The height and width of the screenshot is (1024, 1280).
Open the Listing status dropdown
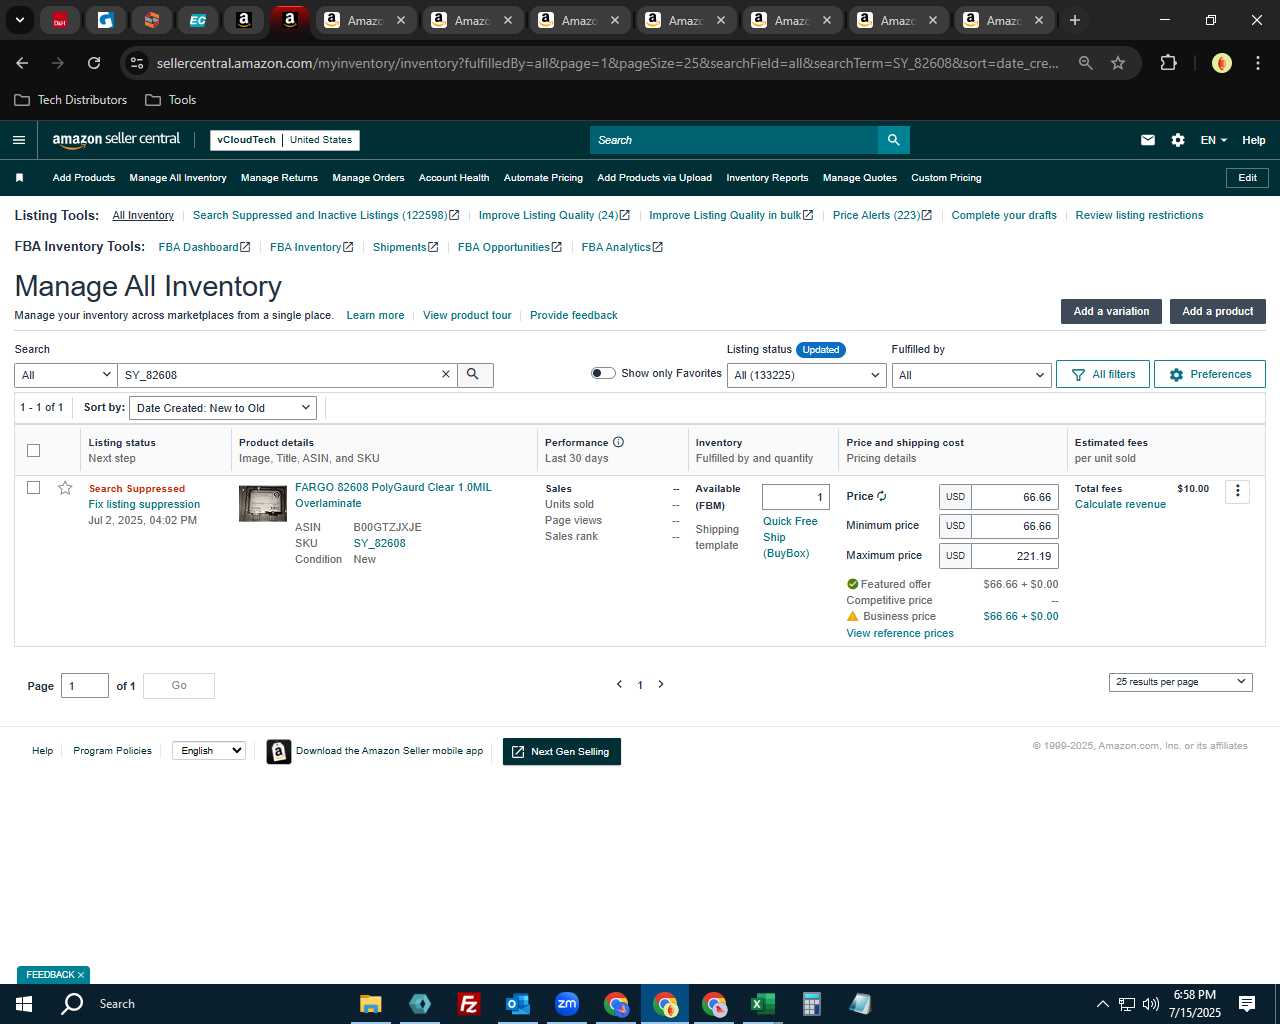[x=806, y=375]
